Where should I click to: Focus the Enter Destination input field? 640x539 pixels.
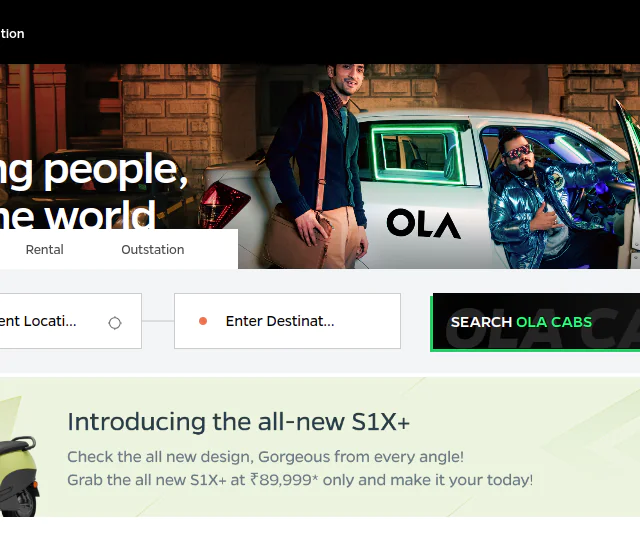(287, 321)
